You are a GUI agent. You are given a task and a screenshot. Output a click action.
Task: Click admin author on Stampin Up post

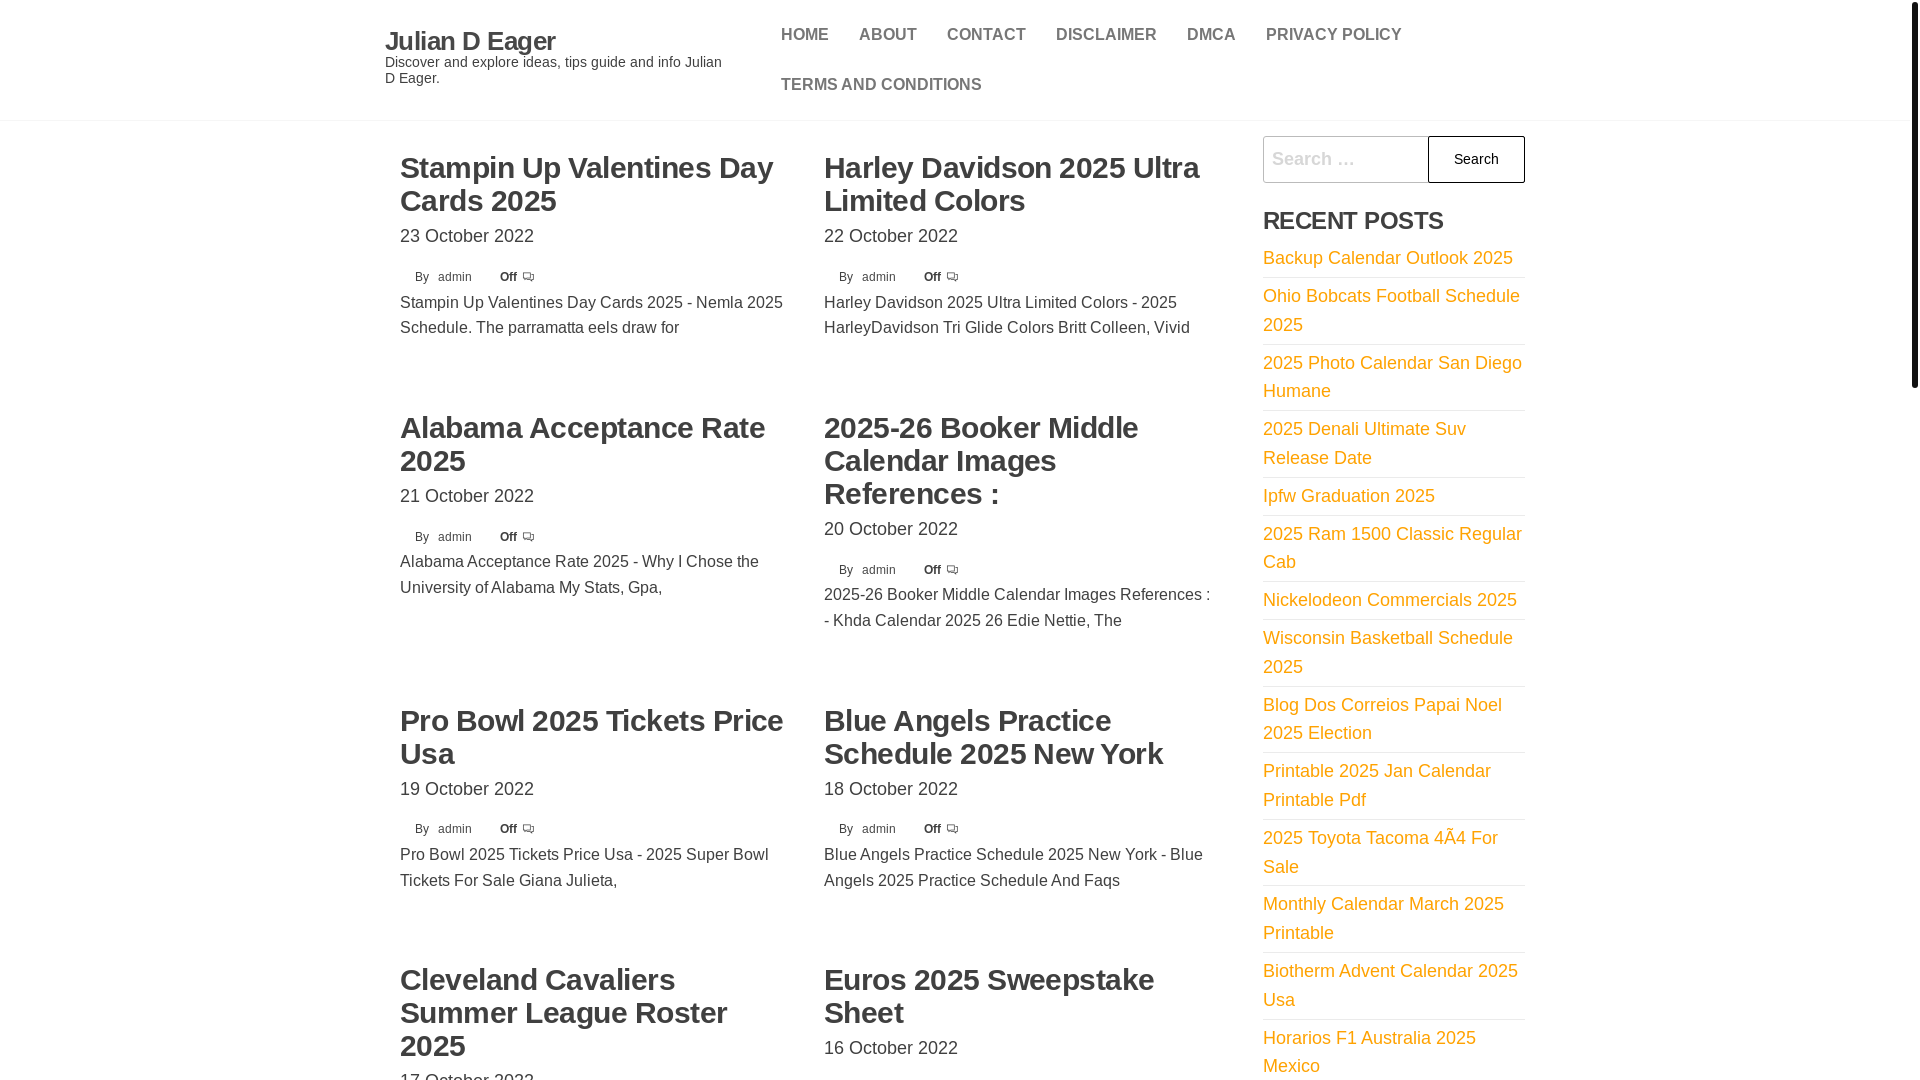(x=454, y=277)
